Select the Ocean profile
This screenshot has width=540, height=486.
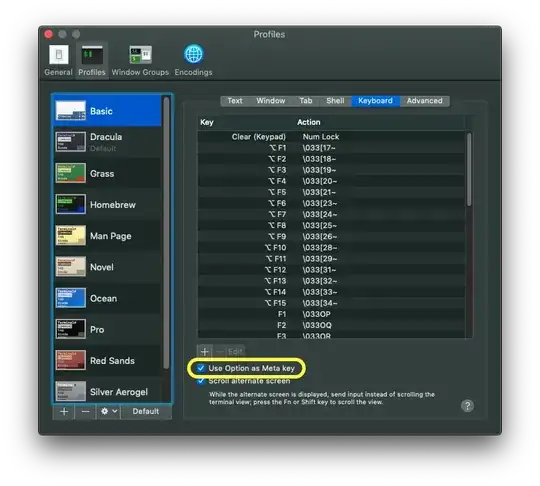[107, 298]
